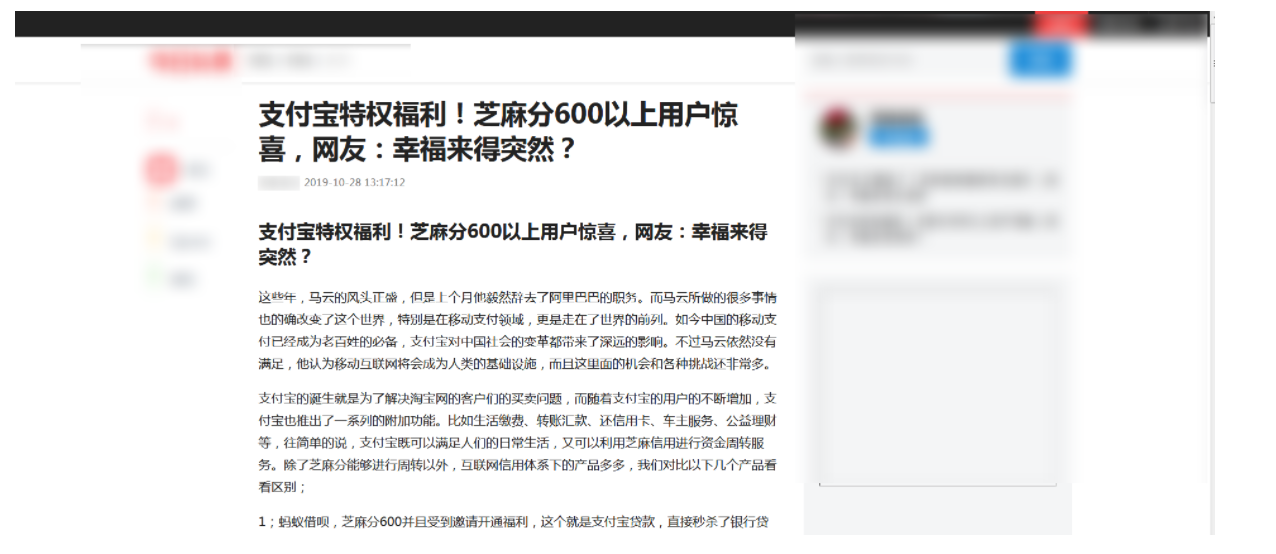Image resolution: width=1276 pixels, height=554 pixels.
Task: Focus the search input beside blue button
Action: pyautogui.click(x=907, y=61)
